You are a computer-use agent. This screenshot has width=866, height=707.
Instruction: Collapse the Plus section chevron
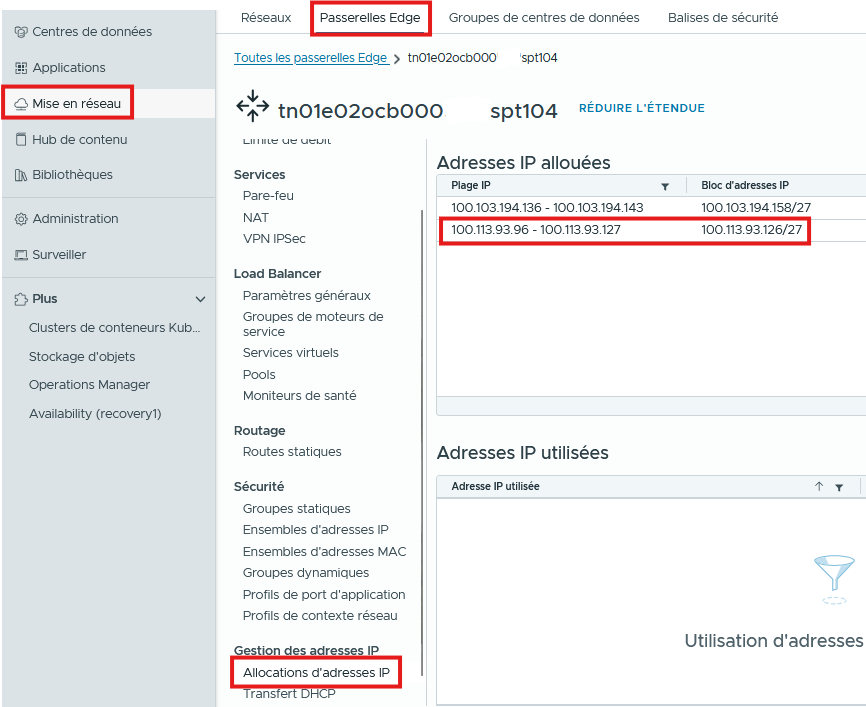(200, 299)
